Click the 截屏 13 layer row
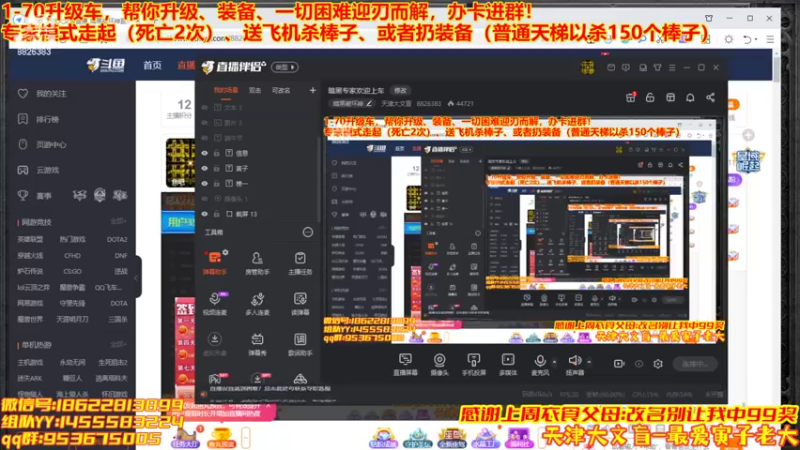This screenshot has width=800, height=450. [258, 214]
